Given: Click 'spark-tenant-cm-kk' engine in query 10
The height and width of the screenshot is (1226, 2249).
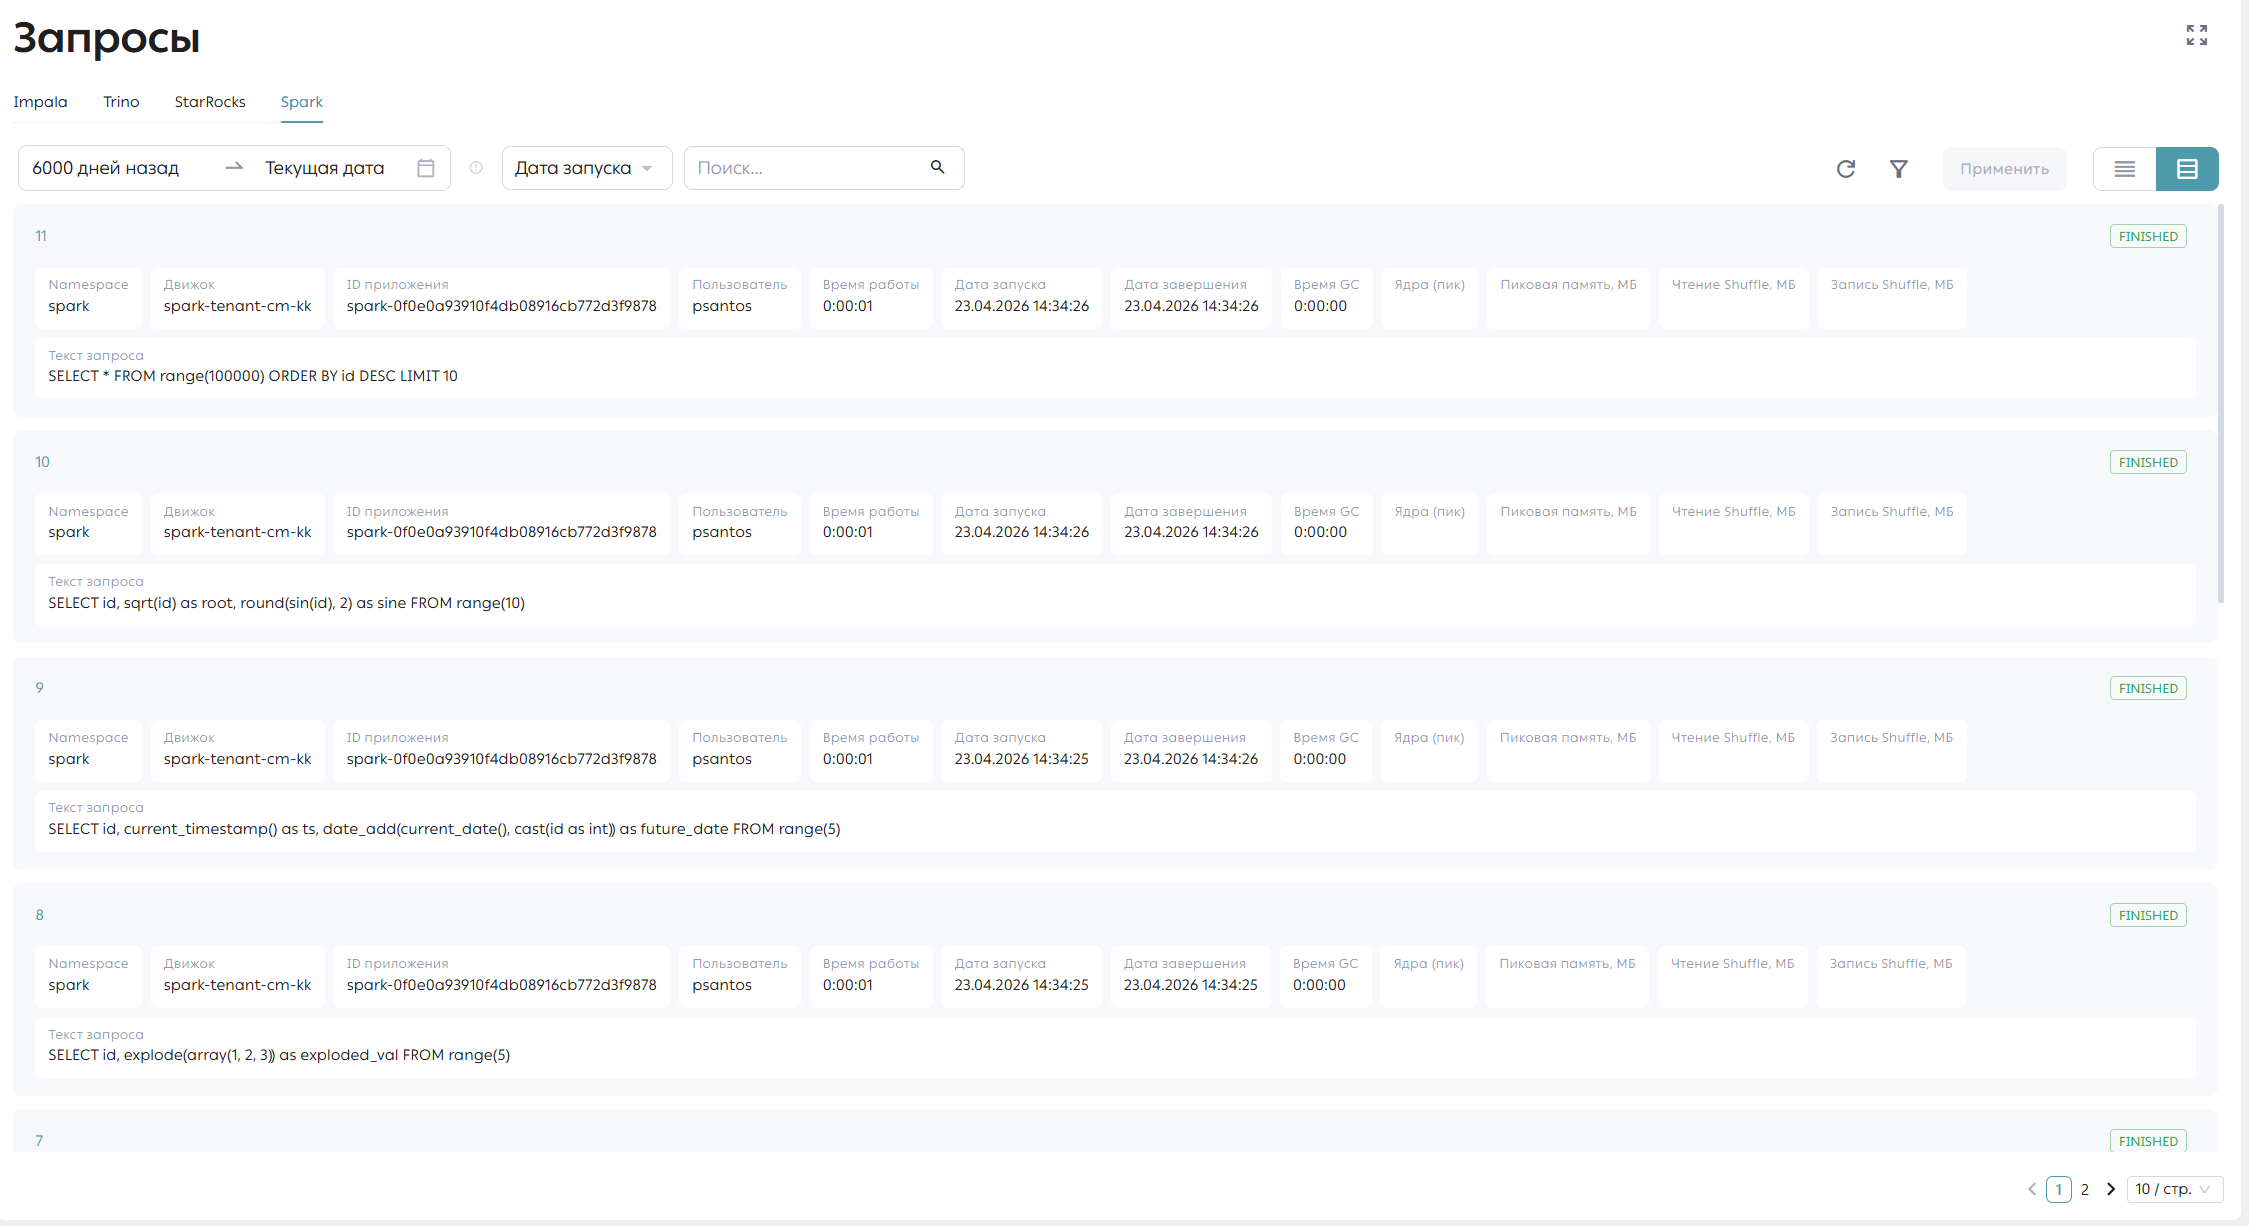Looking at the screenshot, I should pyautogui.click(x=238, y=532).
